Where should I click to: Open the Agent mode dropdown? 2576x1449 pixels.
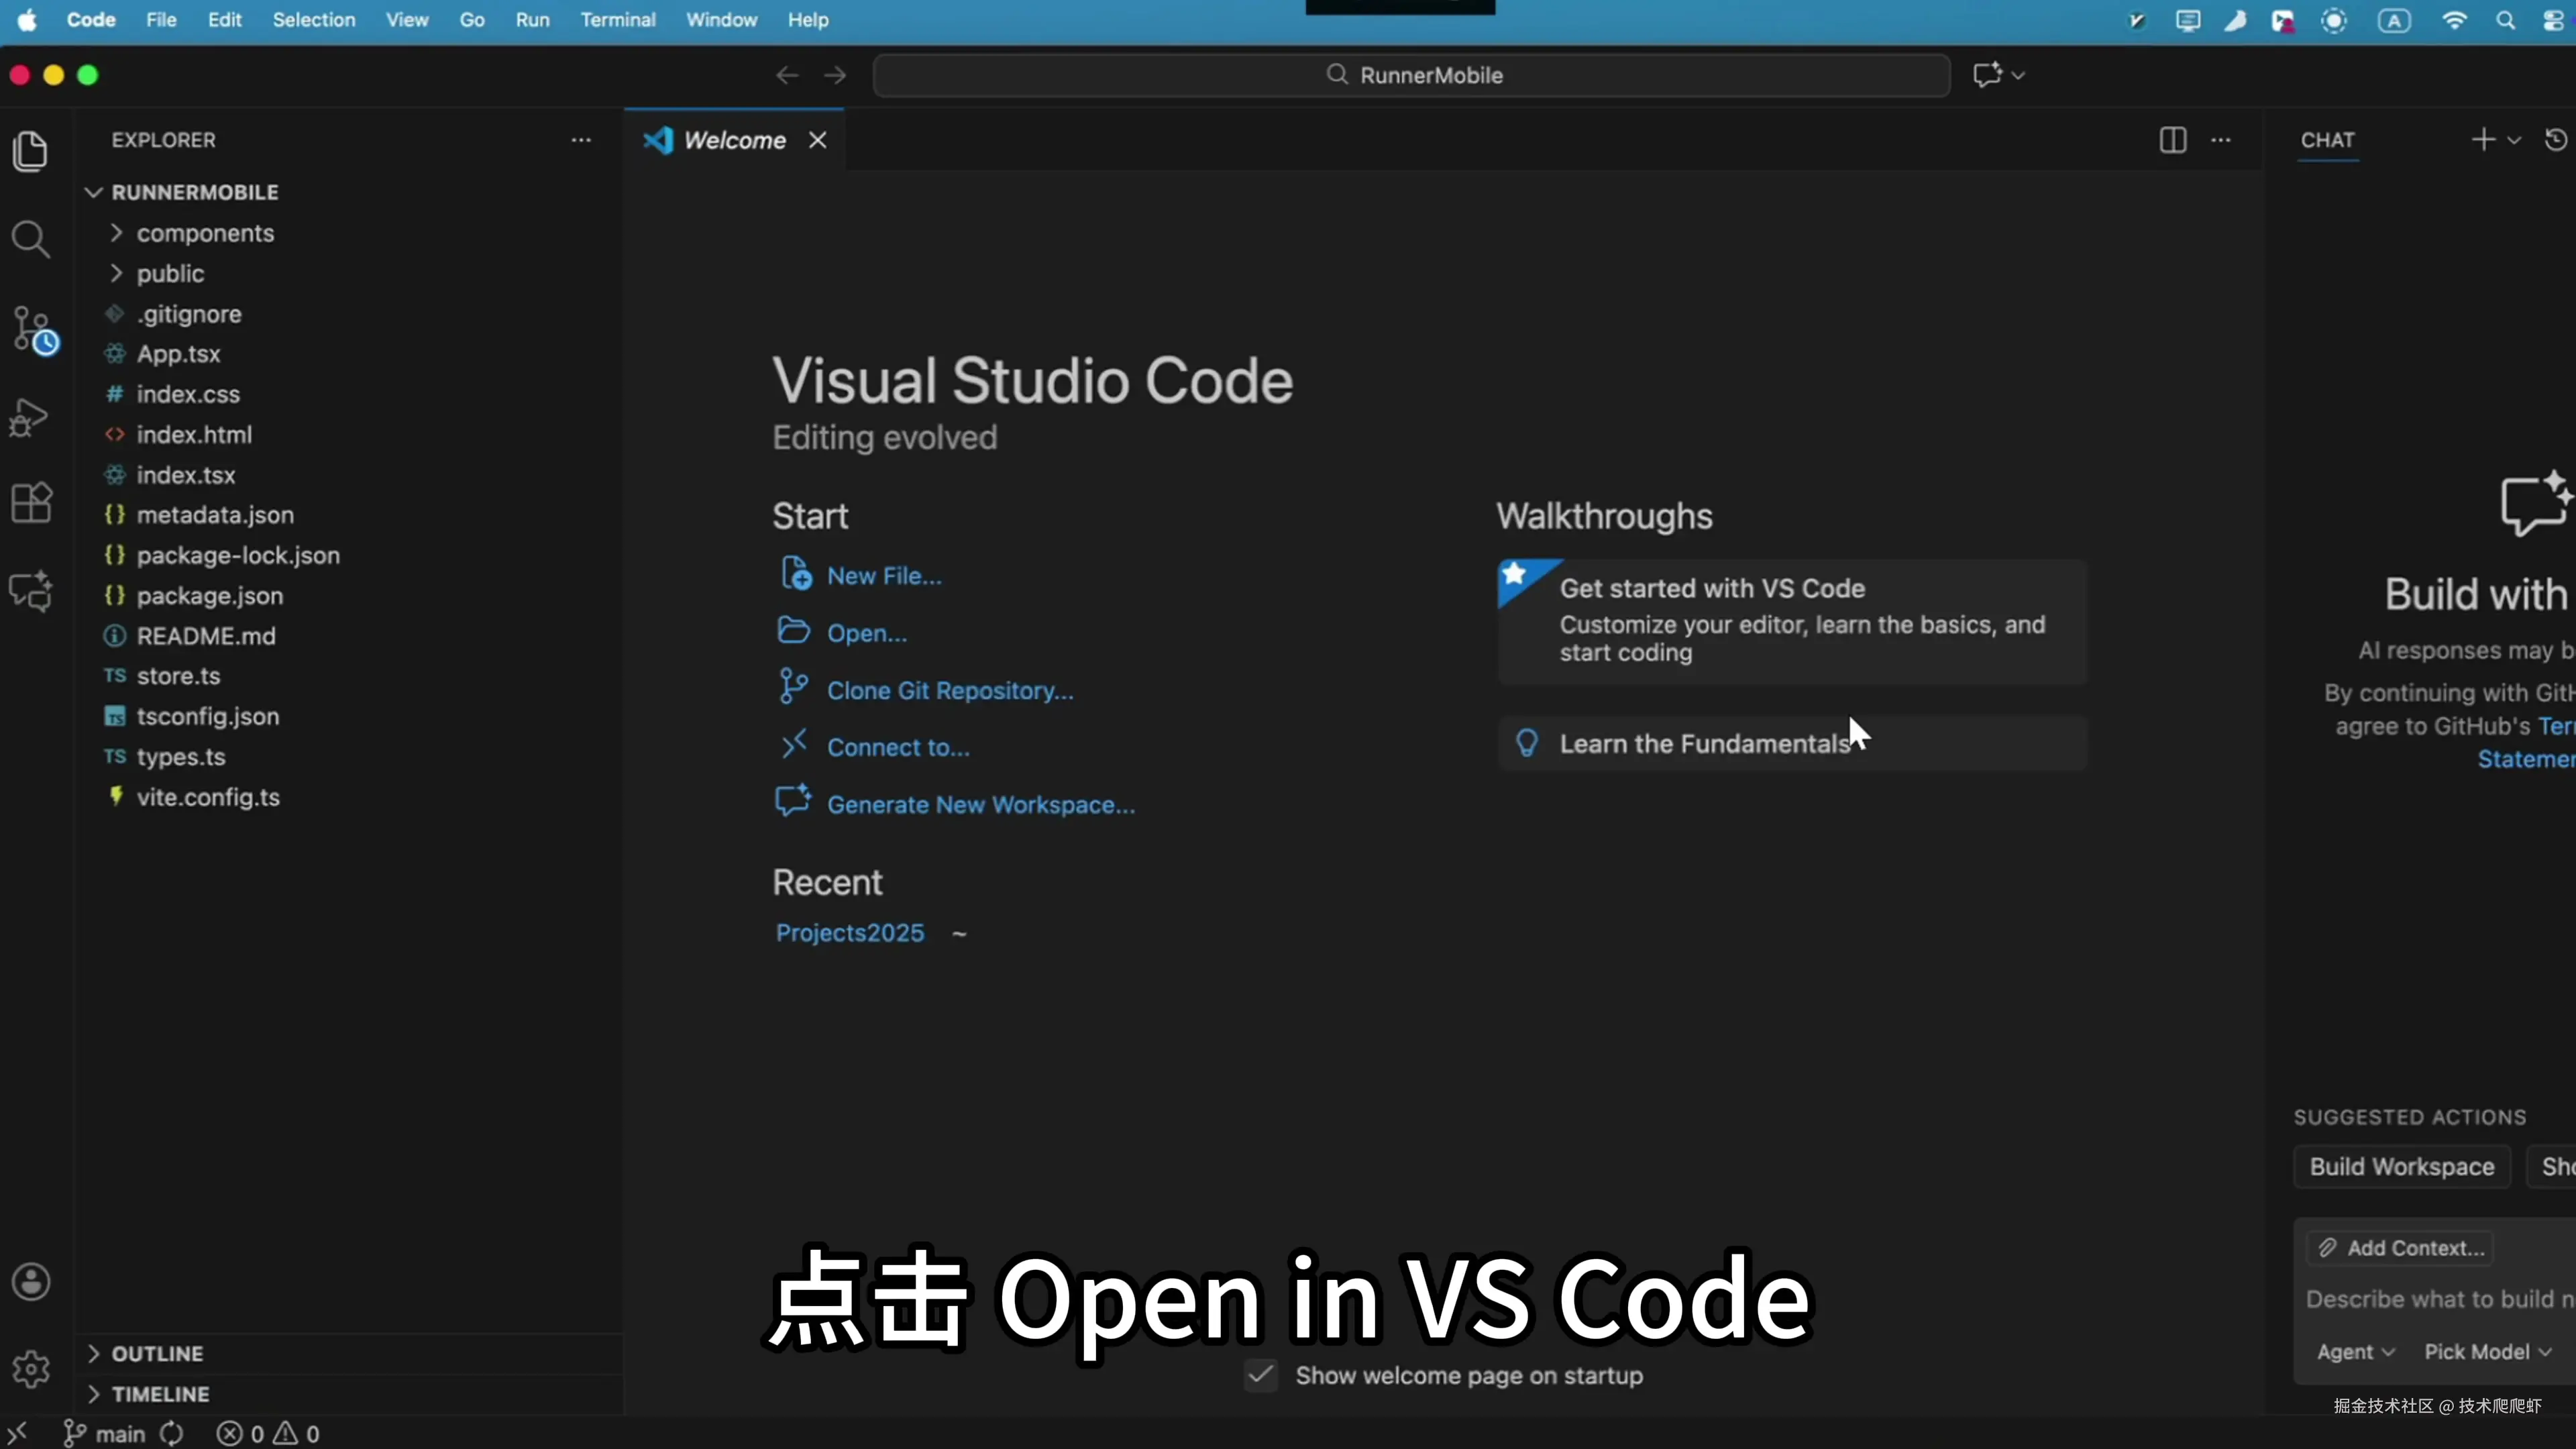click(x=2355, y=1352)
